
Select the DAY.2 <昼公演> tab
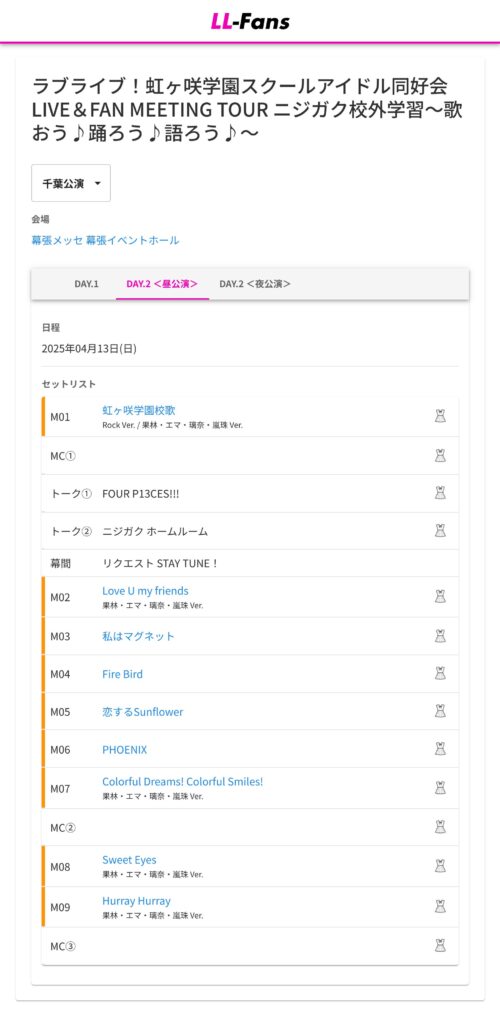click(x=162, y=284)
